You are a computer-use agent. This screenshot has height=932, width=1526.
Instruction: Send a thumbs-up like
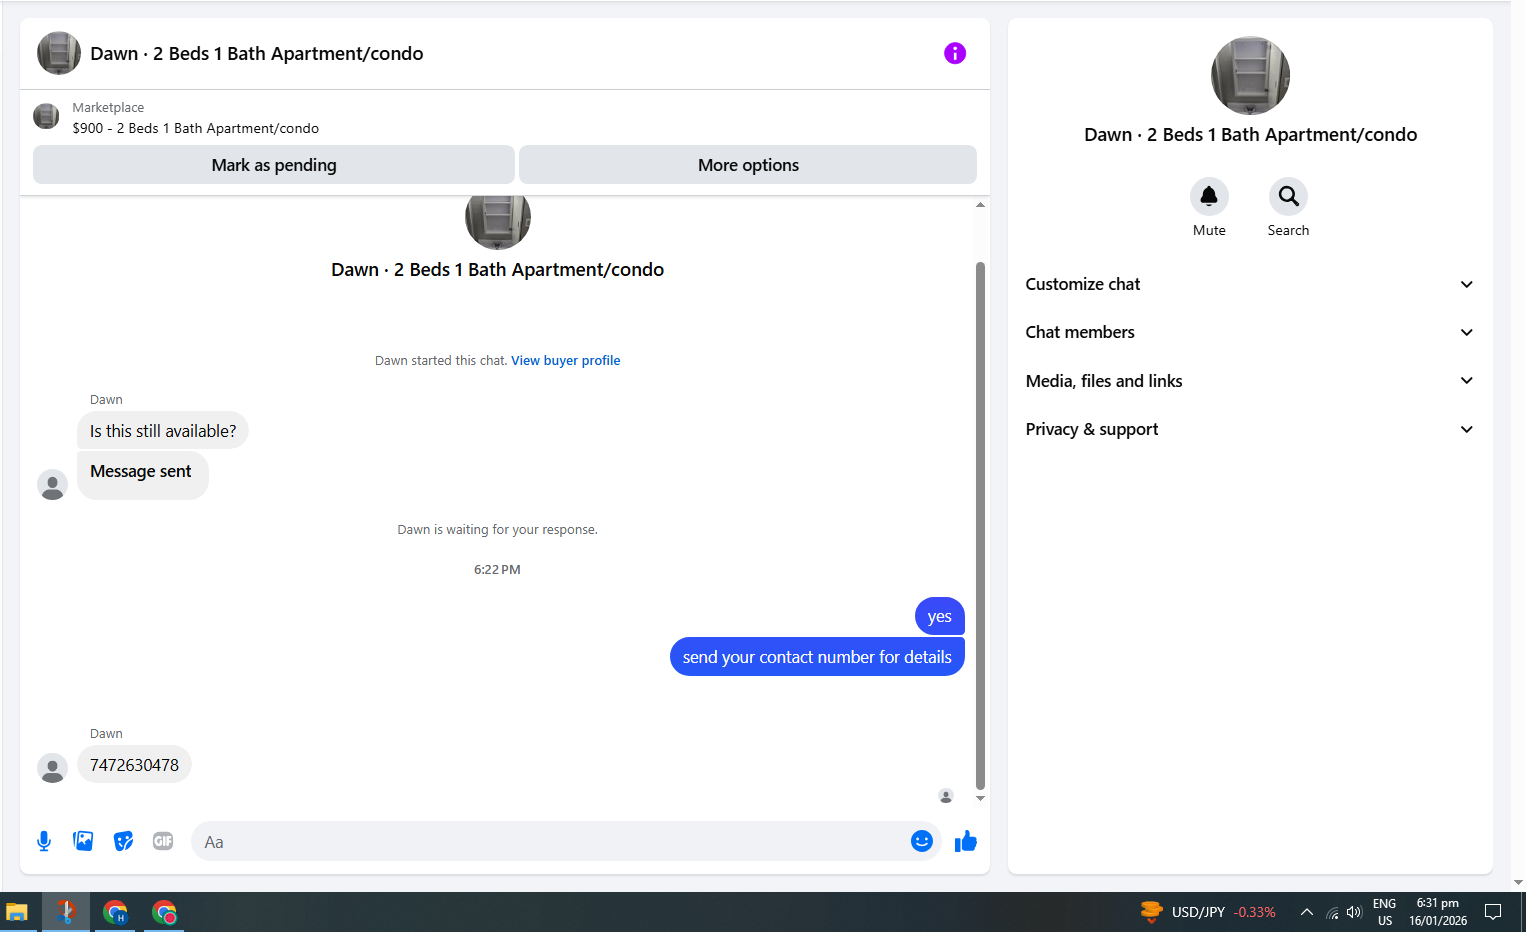tap(965, 841)
